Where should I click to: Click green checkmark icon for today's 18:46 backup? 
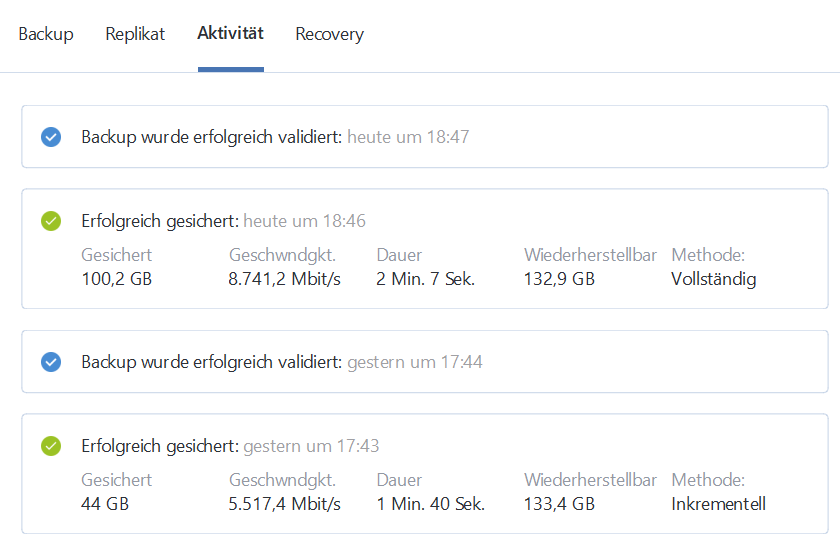click(51, 221)
